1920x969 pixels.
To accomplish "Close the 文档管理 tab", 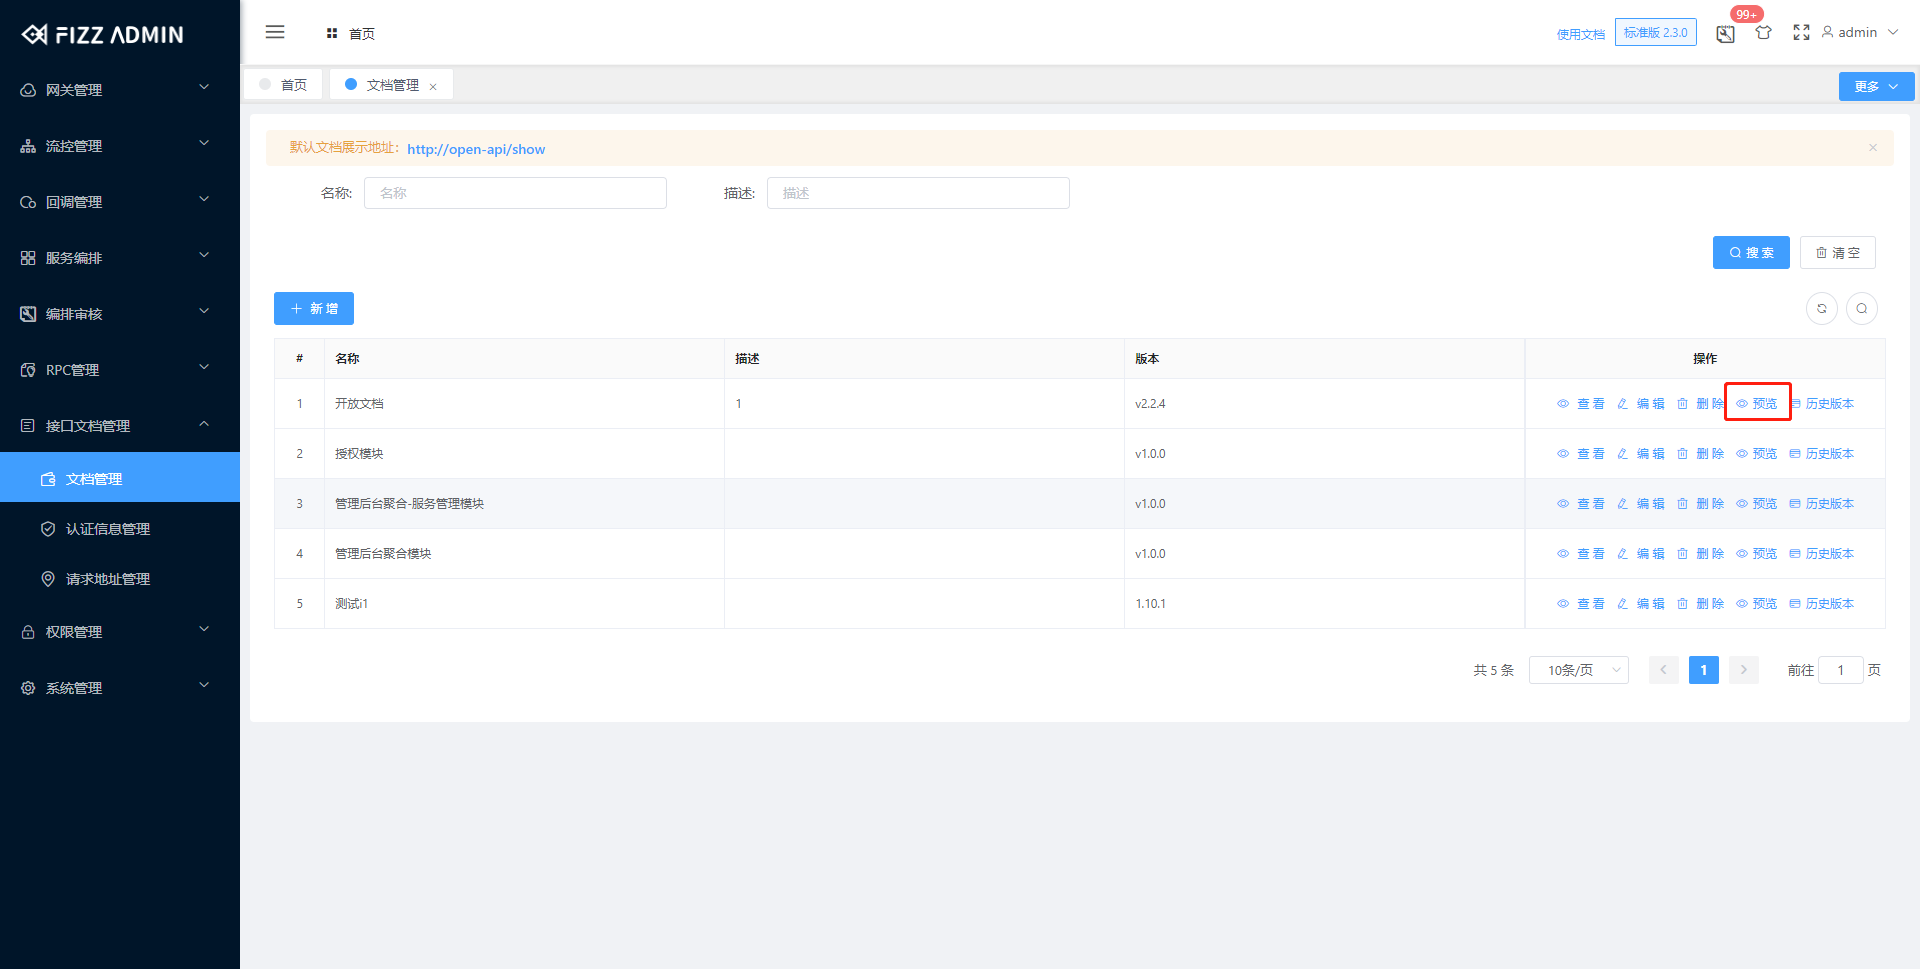I will point(433,85).
